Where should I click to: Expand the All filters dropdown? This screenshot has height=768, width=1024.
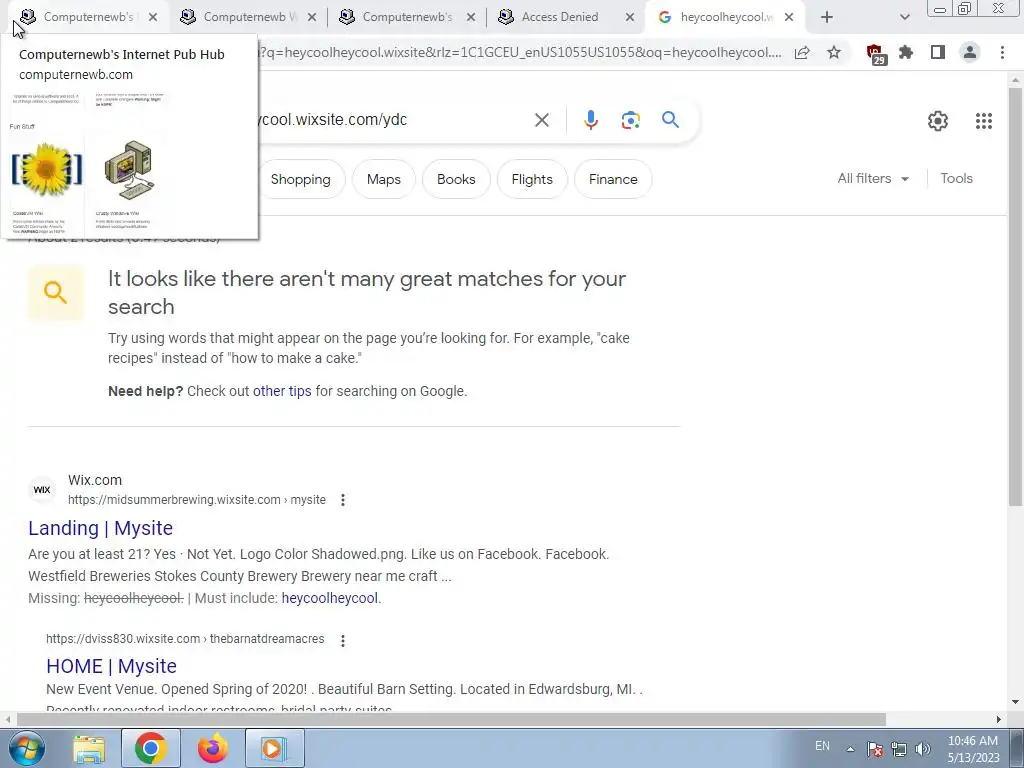tap(873, 178)
